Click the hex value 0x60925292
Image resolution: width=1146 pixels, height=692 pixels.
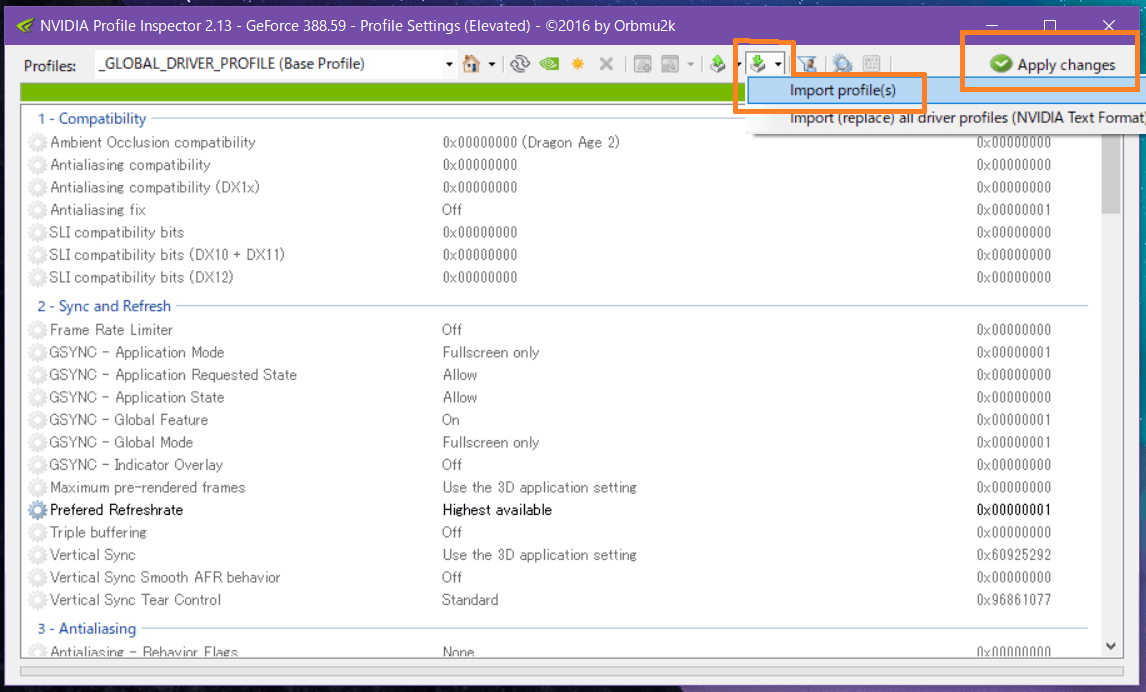pos(1014,555)
